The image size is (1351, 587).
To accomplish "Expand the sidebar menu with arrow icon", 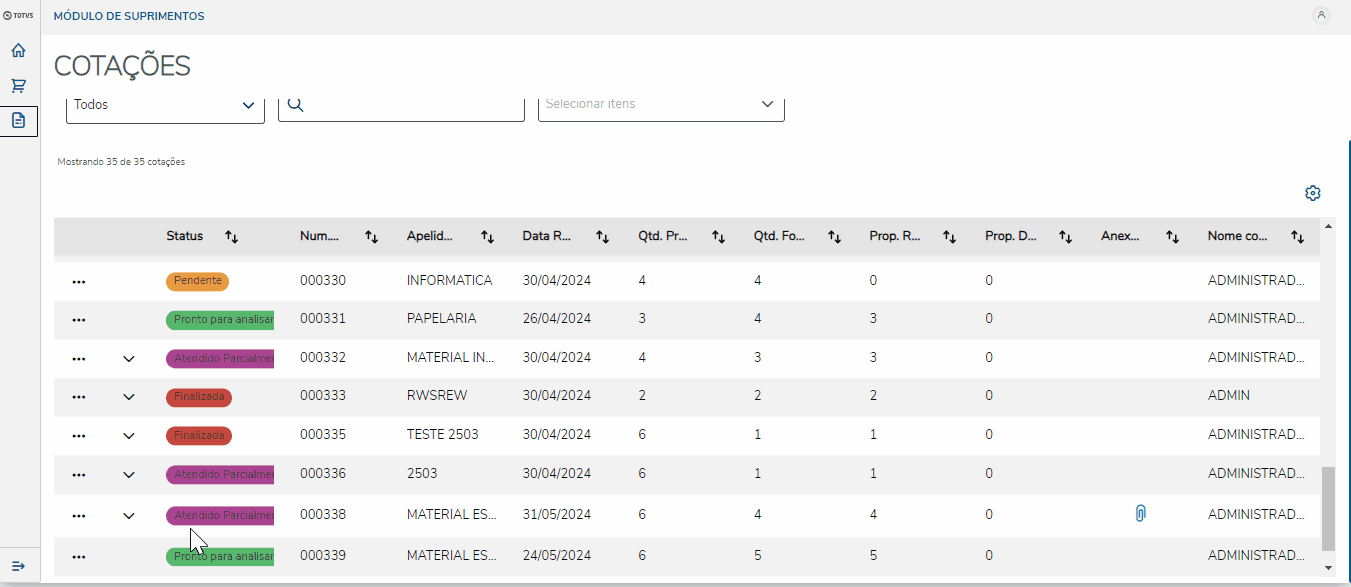I will (18, 566).
